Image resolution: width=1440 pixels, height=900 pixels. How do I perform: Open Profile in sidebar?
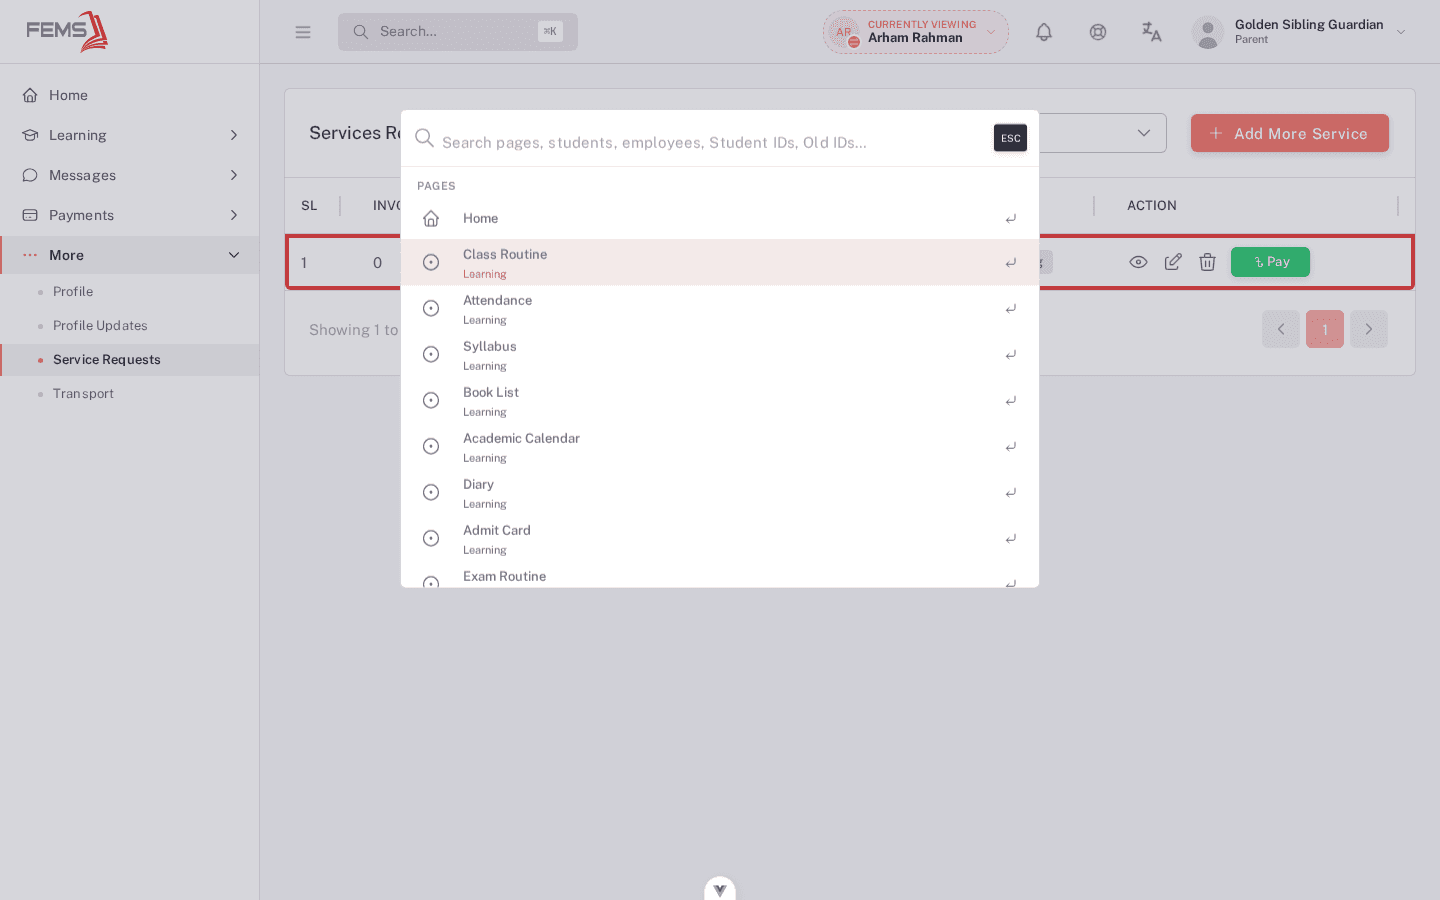[x=73, y=291]
